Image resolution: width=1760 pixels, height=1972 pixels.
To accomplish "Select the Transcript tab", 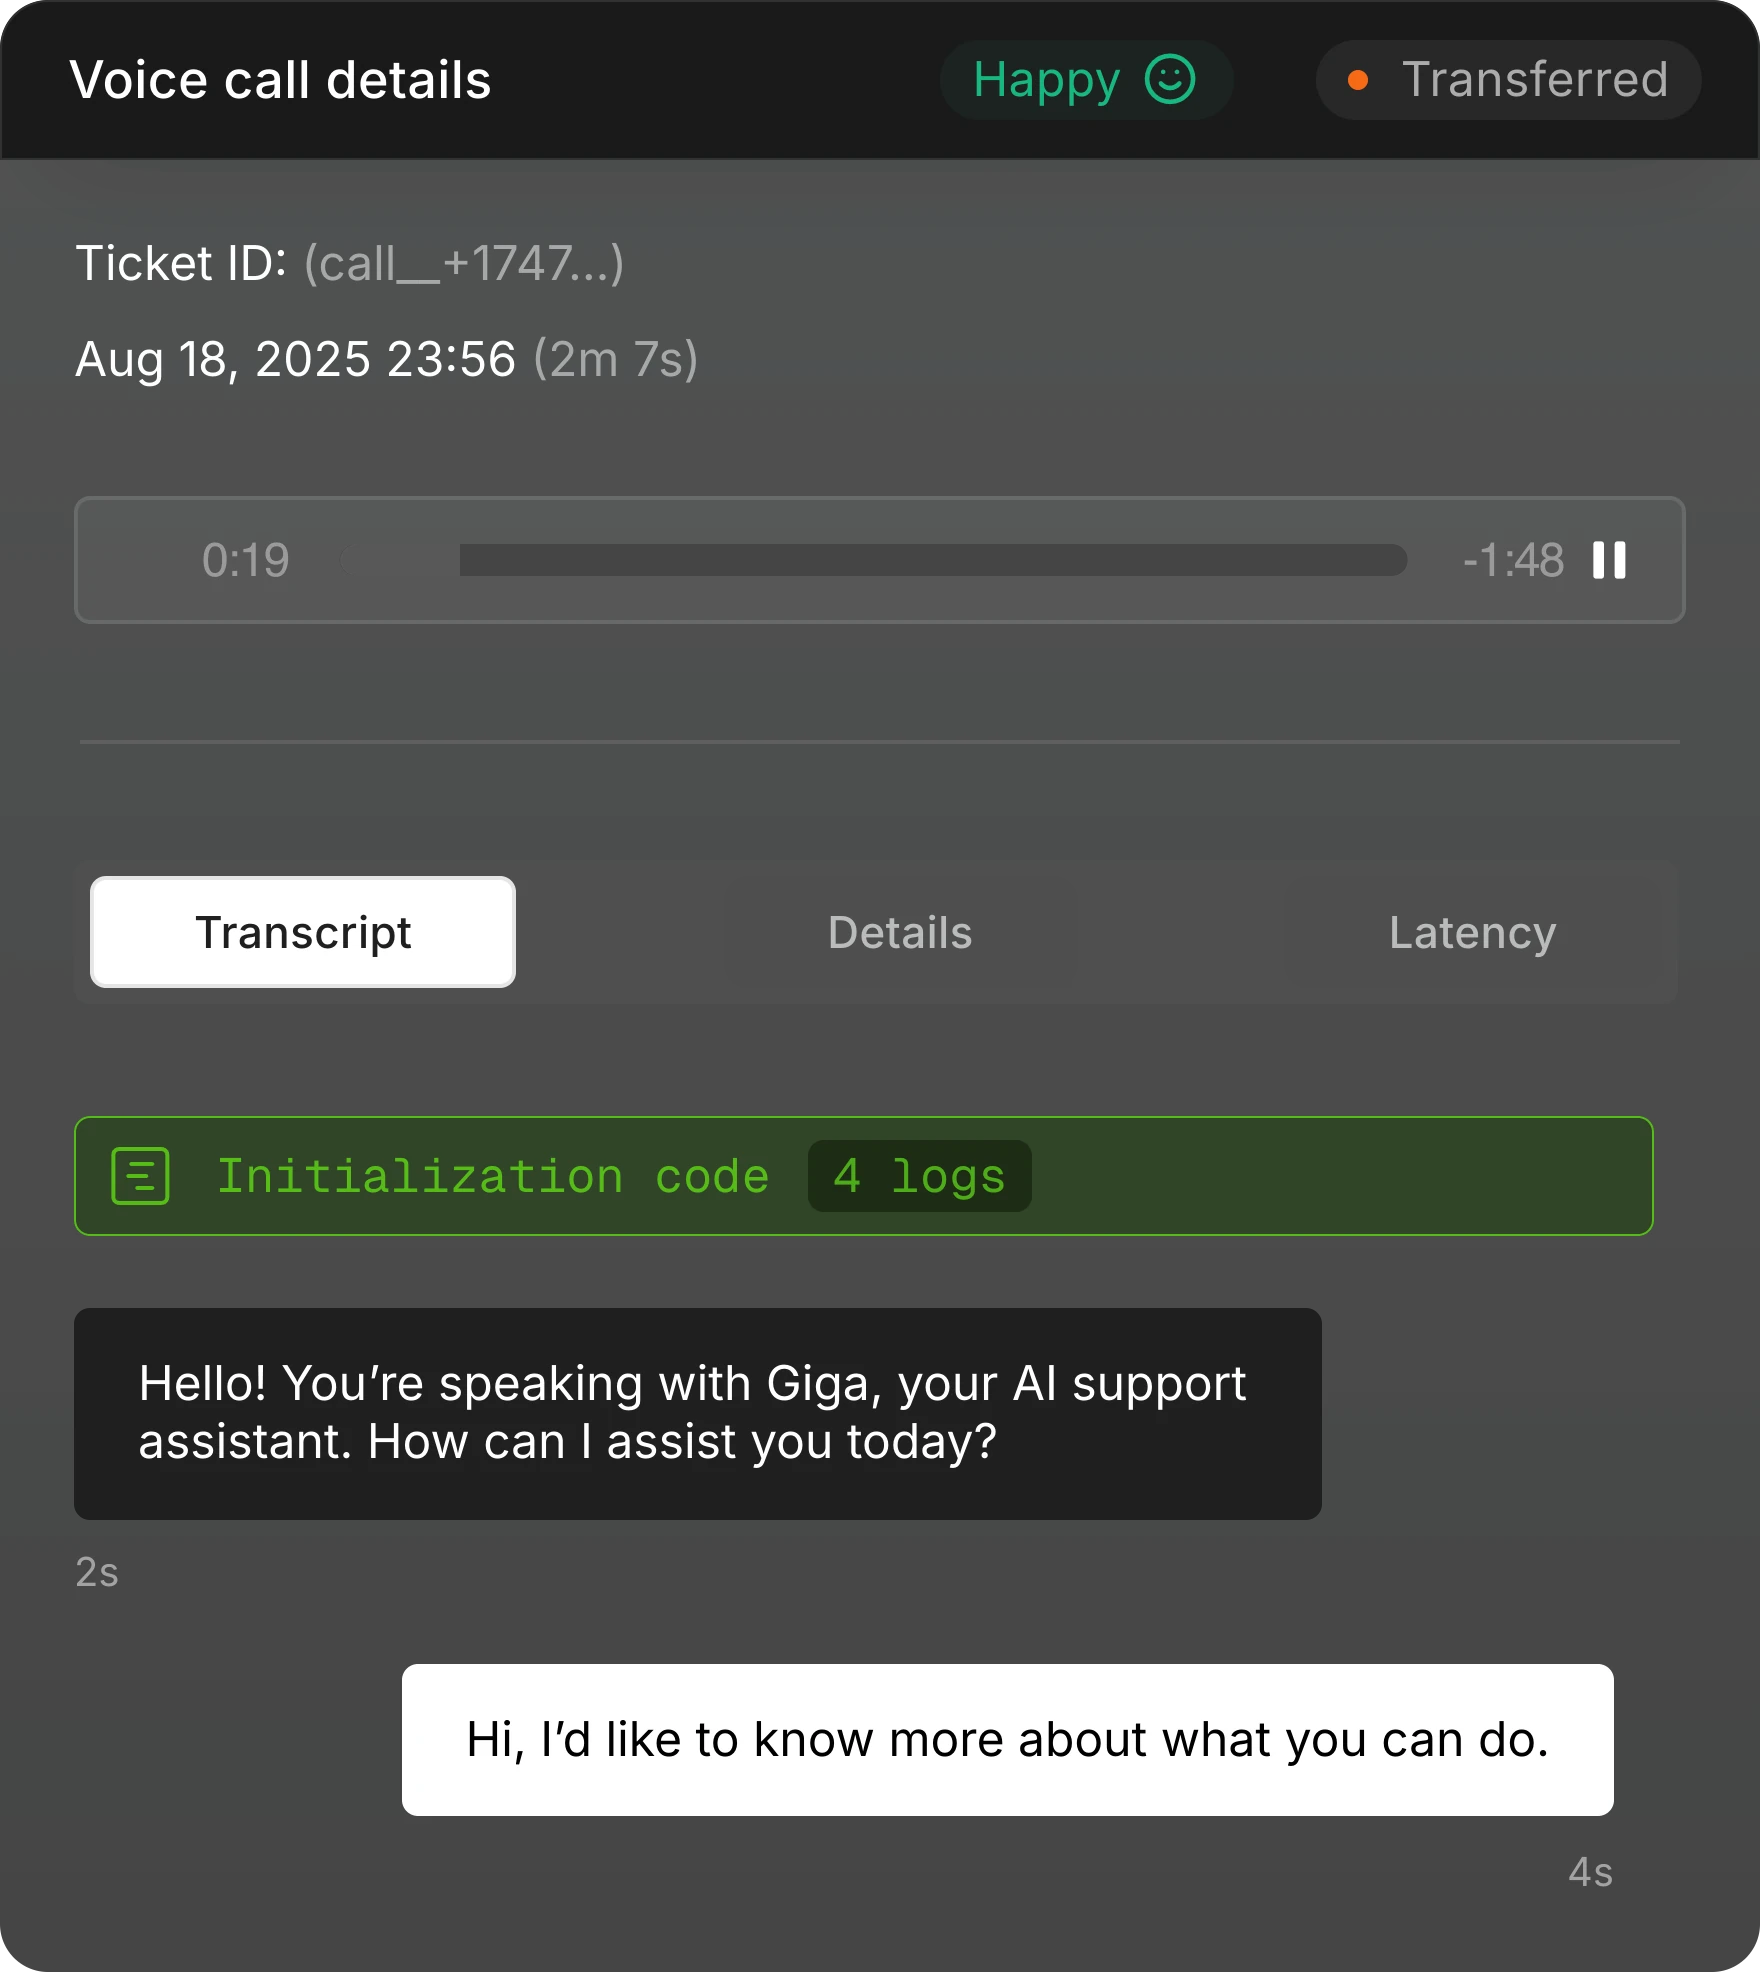I will tap(303, 932).
